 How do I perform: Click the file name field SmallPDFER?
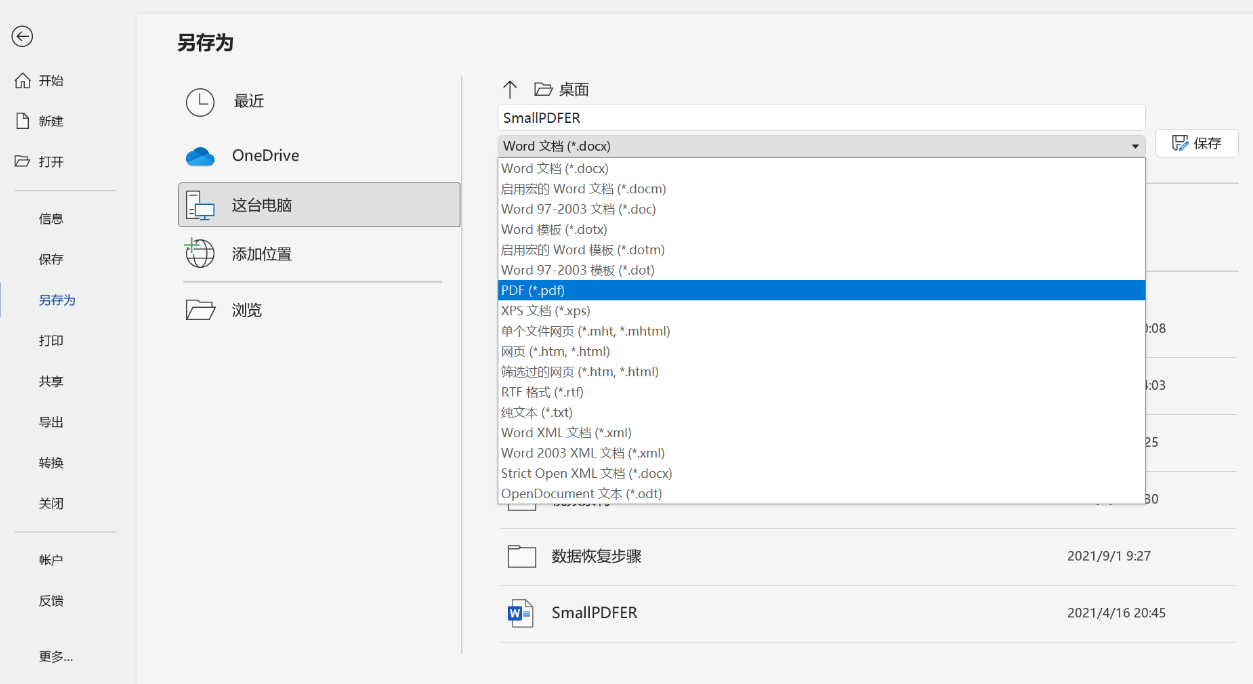pos(820,118)
